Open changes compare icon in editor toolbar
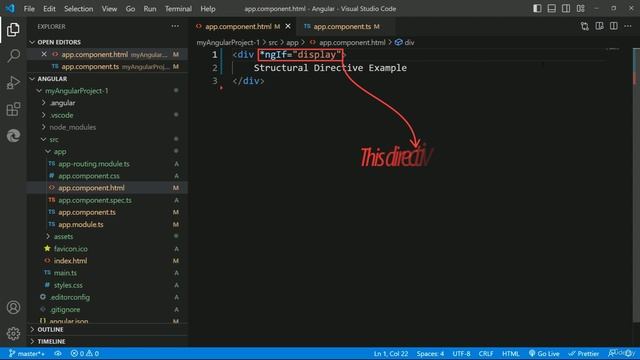640x360 pixels. pyautogui.click(x=584, y=26)
